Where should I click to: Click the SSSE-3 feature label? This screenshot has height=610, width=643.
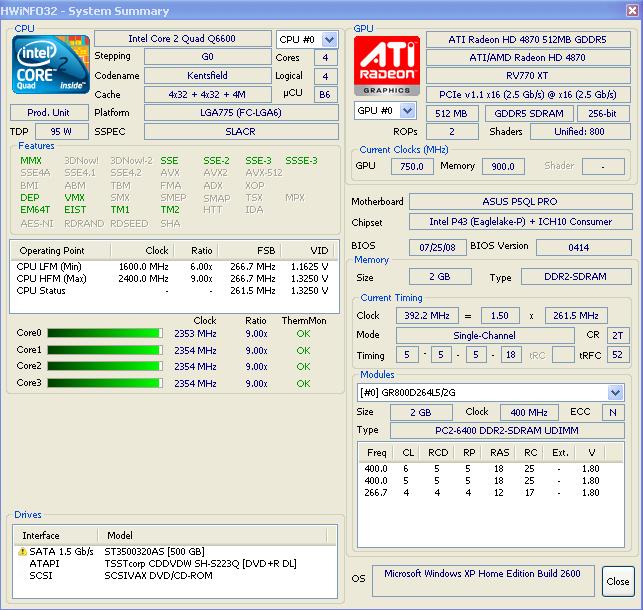301,161
